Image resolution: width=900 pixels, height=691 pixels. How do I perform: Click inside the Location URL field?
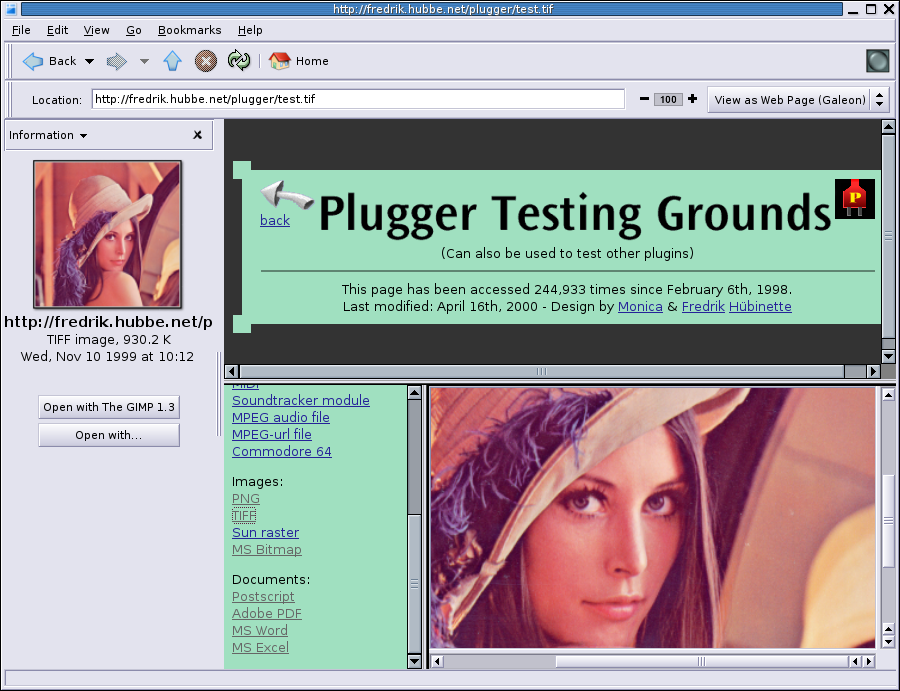pos(358,99)
